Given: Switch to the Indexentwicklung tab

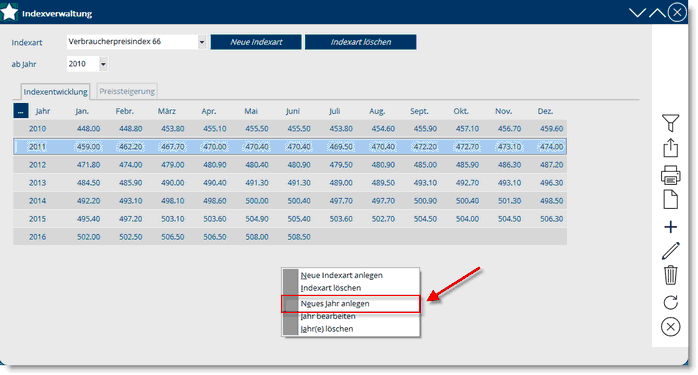Looking at the screenshot, I should (x=55, y=91).
